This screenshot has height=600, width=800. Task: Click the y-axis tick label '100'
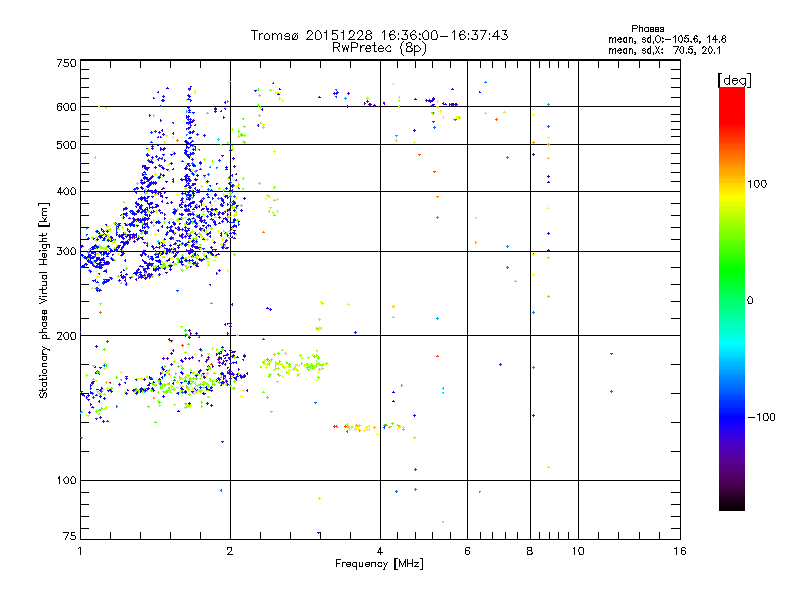click(67, 481)
